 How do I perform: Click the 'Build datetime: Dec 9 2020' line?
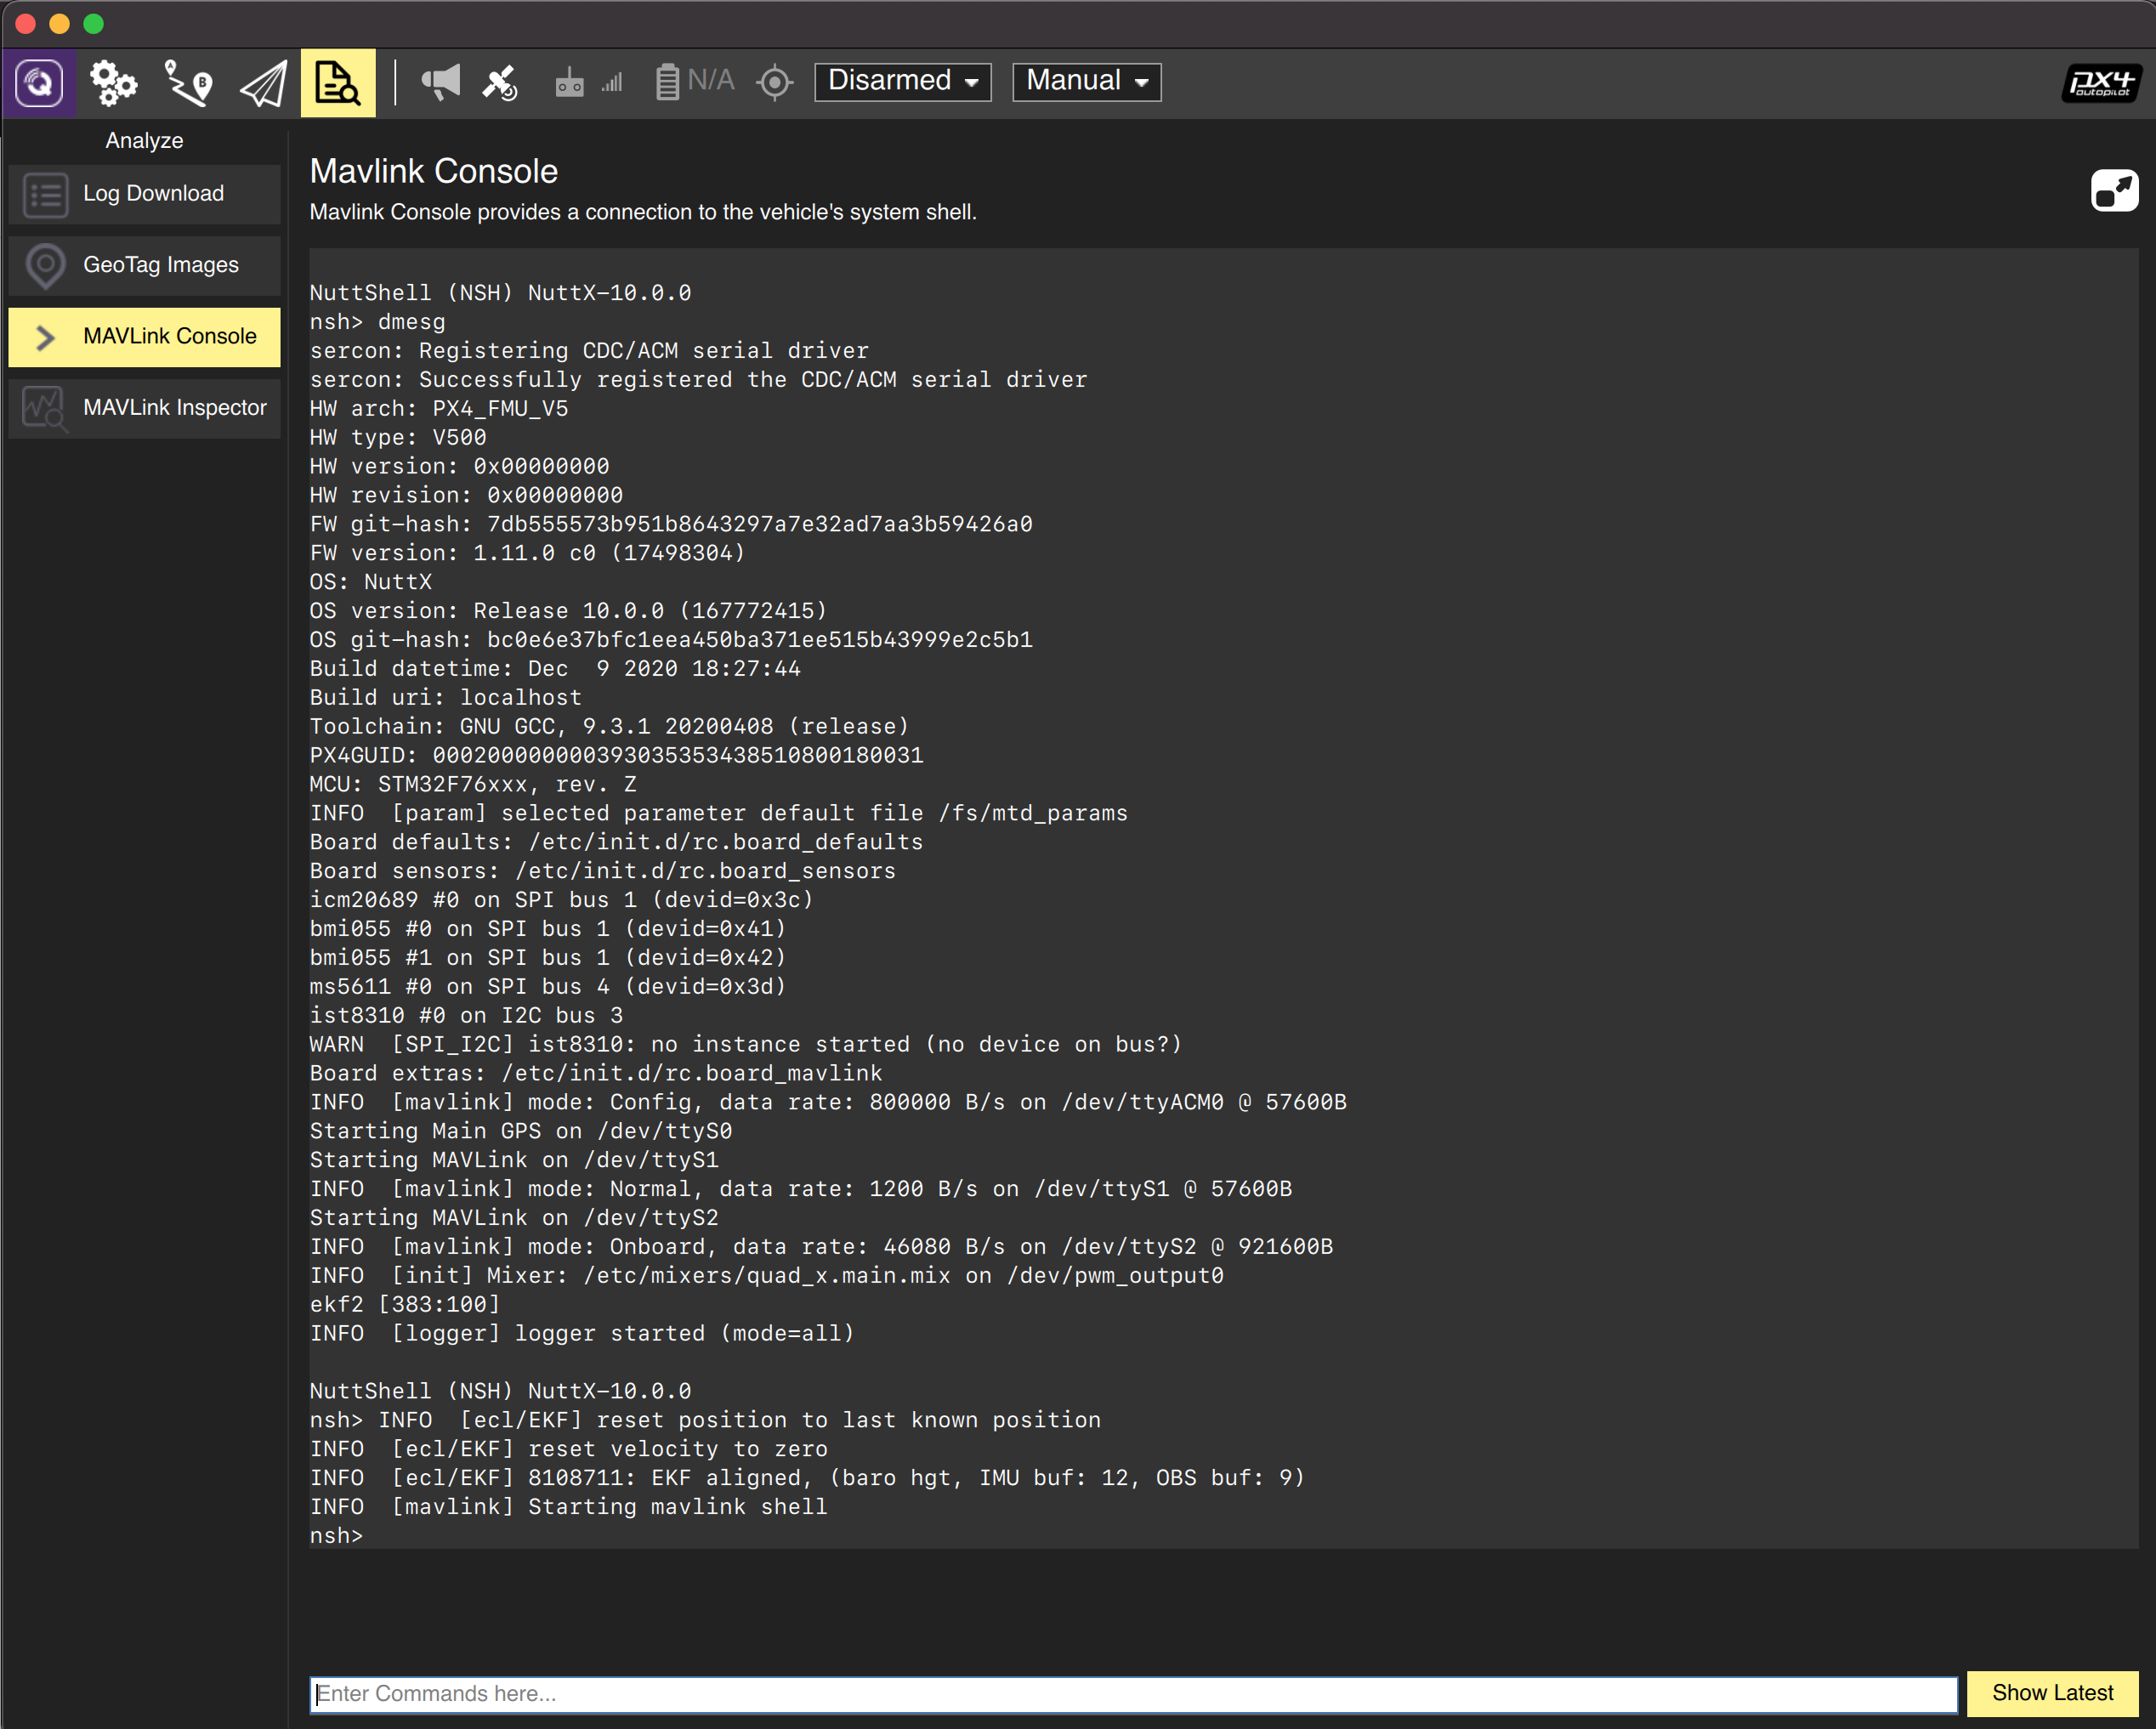pos(555,669)
